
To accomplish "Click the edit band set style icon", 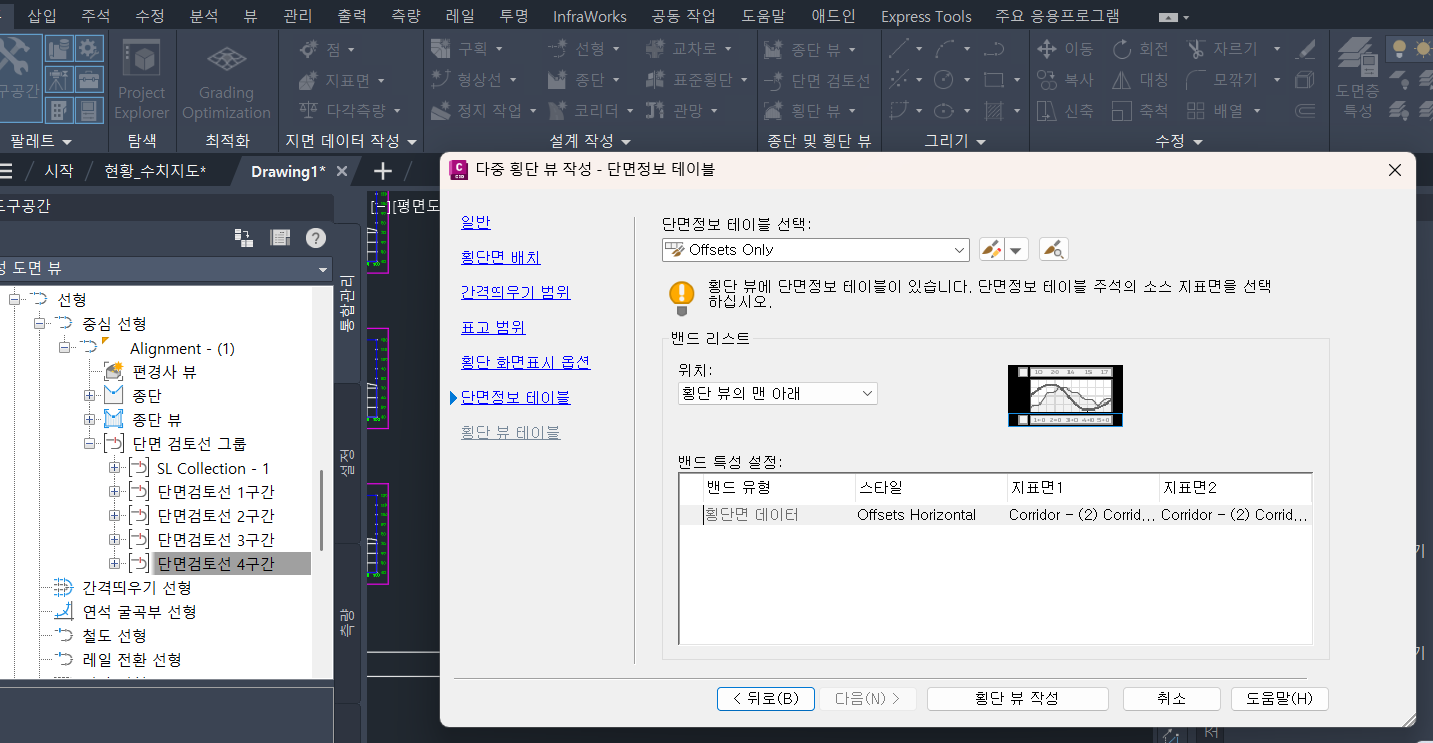I will (991, 249).
